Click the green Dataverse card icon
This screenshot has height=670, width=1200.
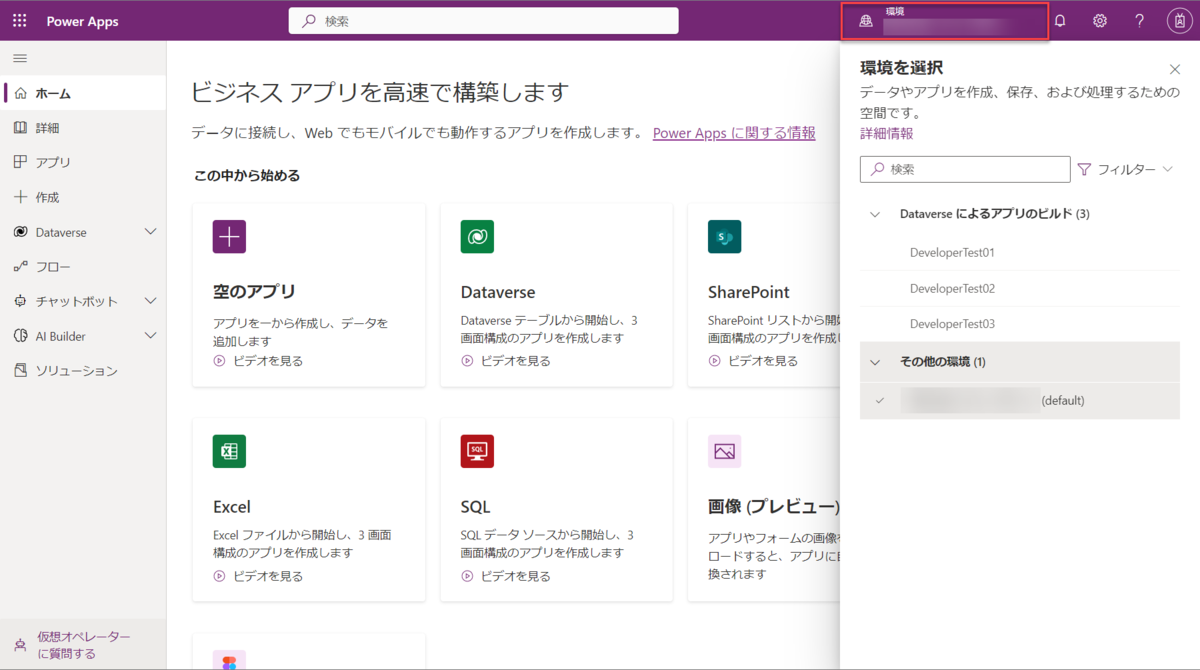point(477,237)
